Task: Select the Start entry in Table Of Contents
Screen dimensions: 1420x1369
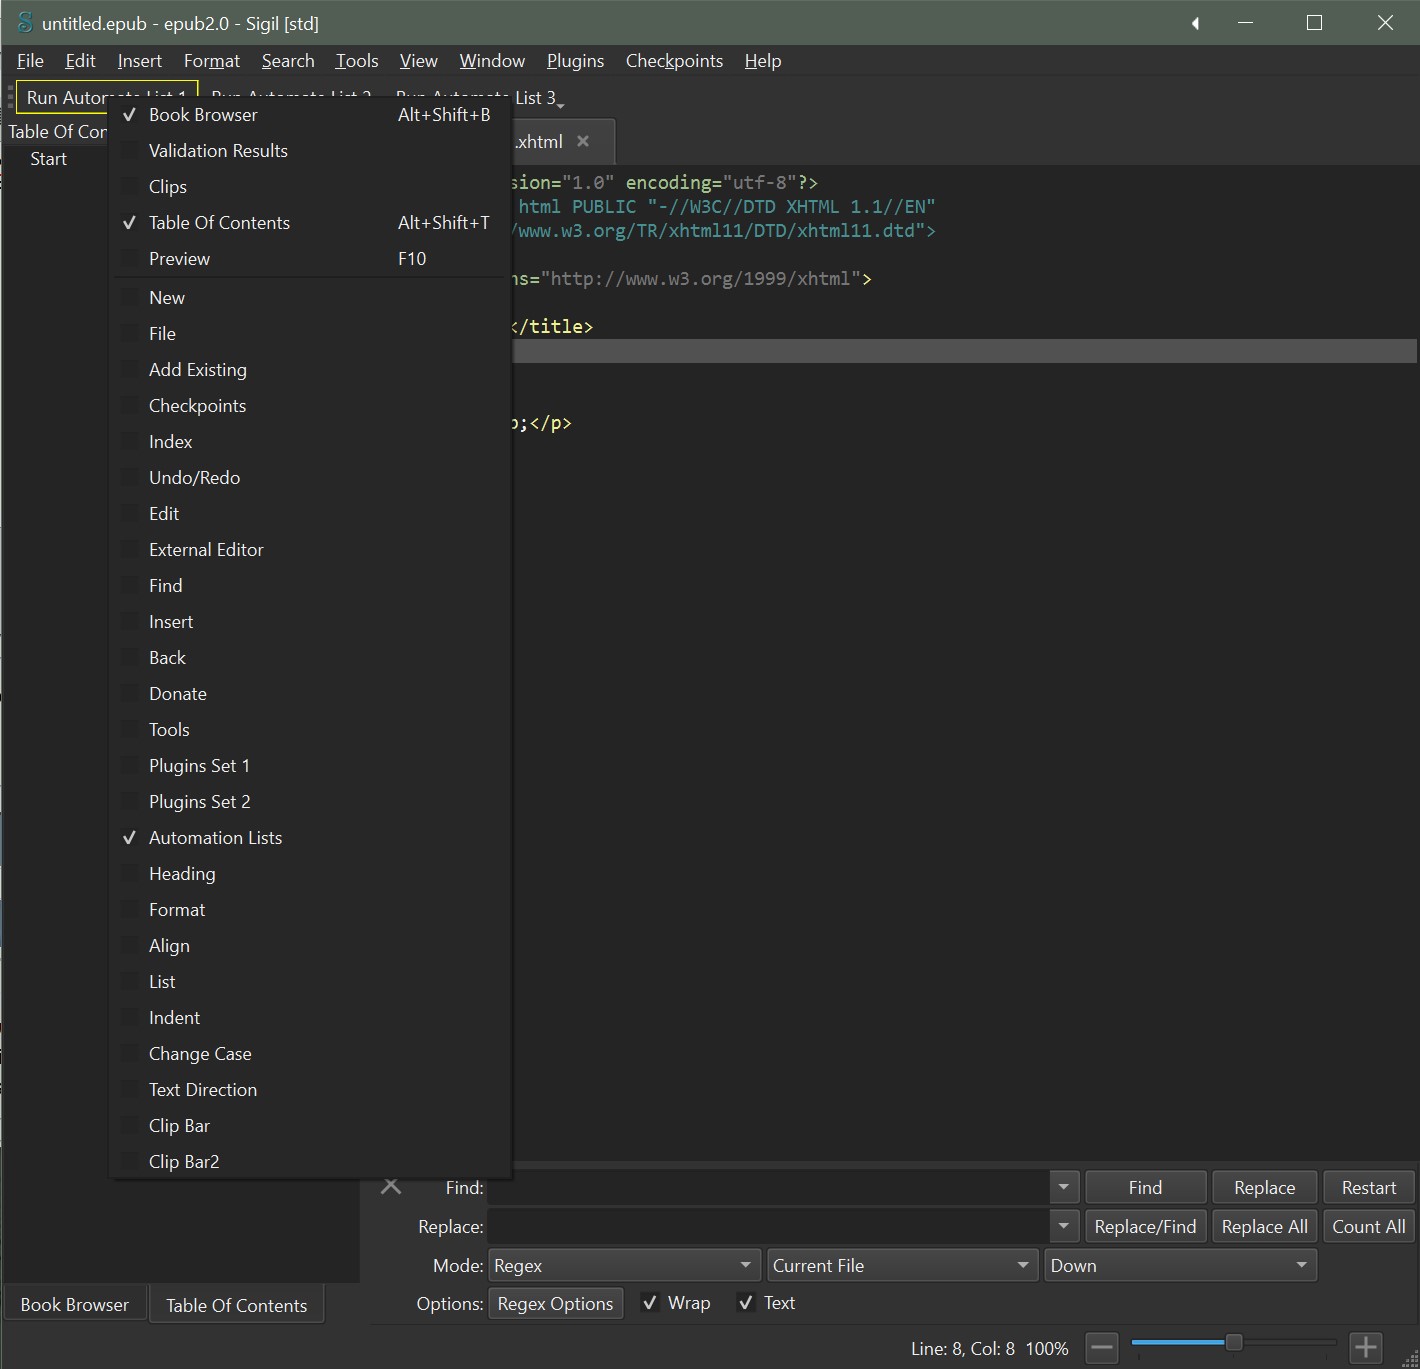Action: [x=48, y=159]
